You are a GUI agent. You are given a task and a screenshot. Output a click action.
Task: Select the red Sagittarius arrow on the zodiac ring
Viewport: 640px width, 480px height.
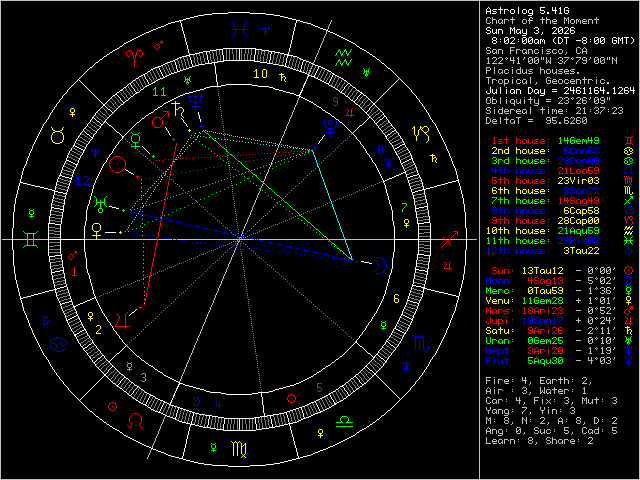tap(449, 240)
